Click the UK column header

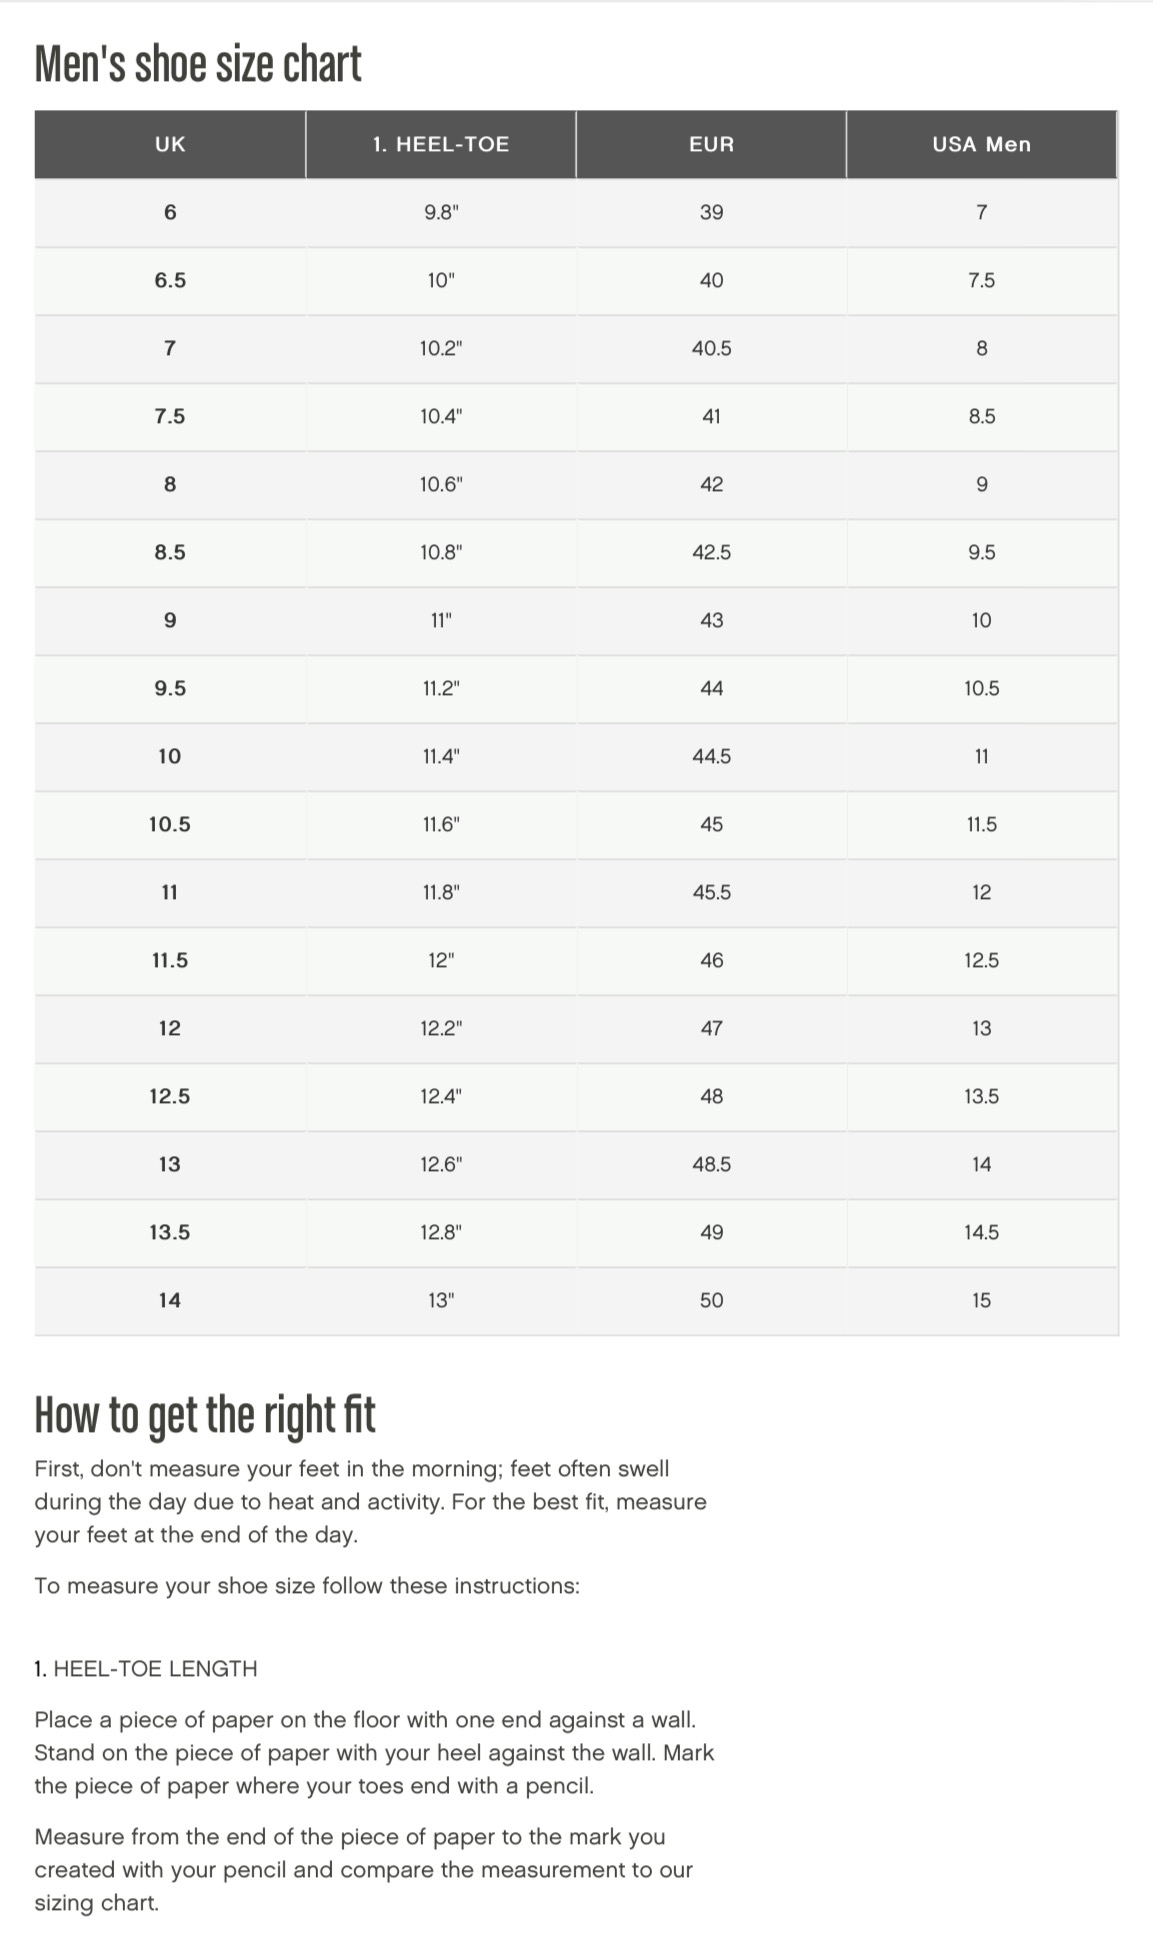(170, 144)
